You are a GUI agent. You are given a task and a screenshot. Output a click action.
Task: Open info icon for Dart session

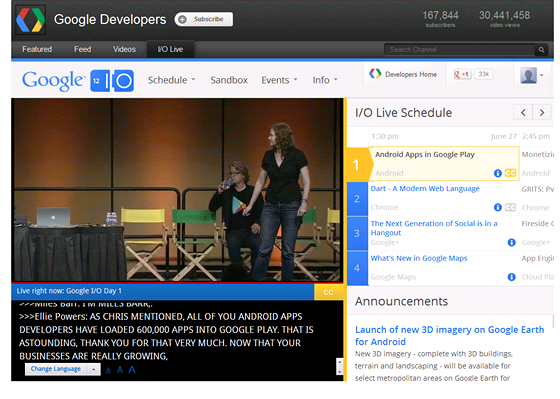pyautogui.click(x=498, y=208)
